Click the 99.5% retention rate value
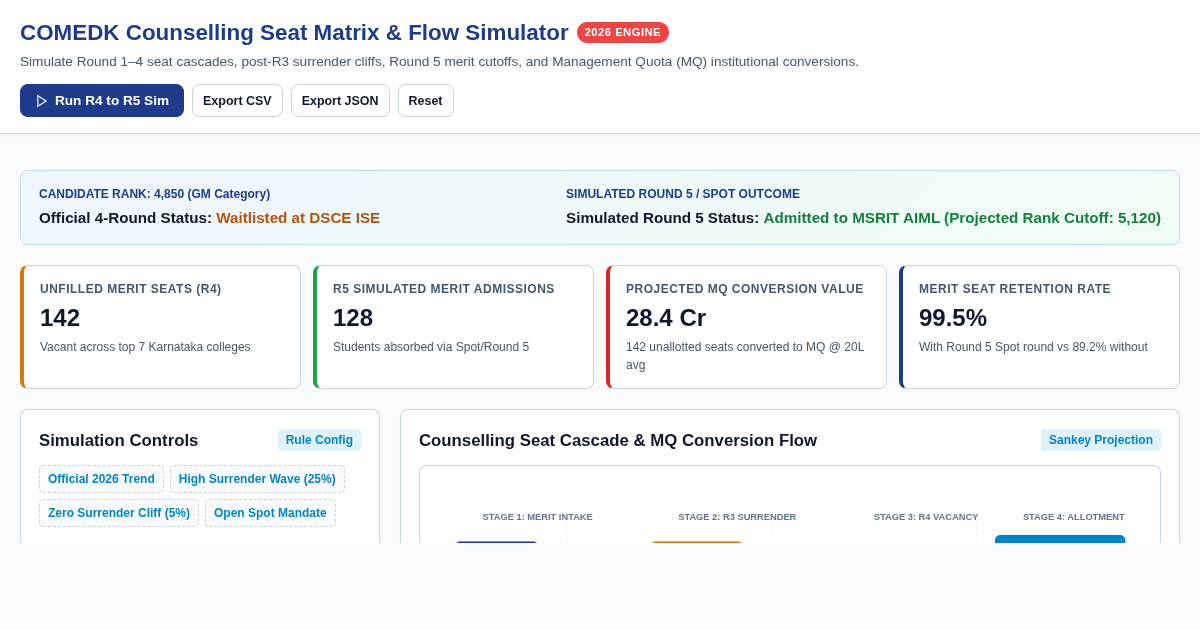Viewport: 1200px width, 630px height. coord(953,318)
